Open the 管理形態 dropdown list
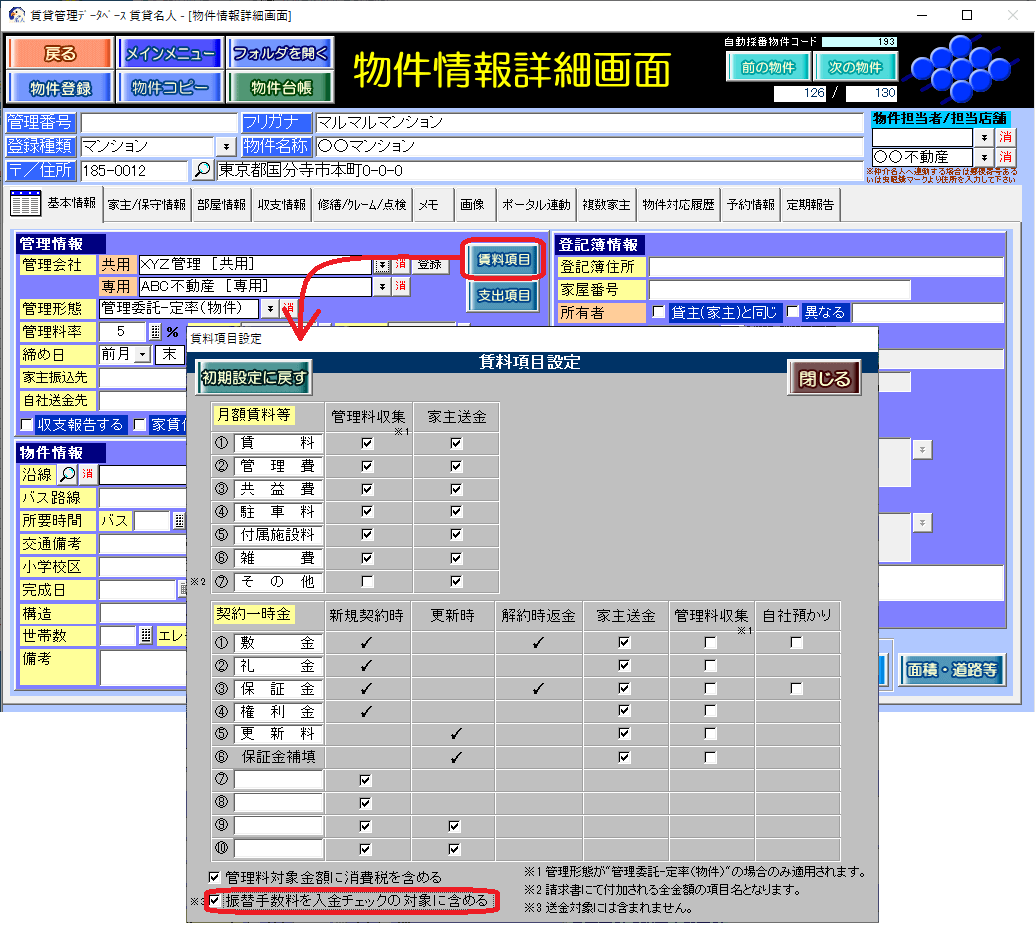 (x=270, y=309)
